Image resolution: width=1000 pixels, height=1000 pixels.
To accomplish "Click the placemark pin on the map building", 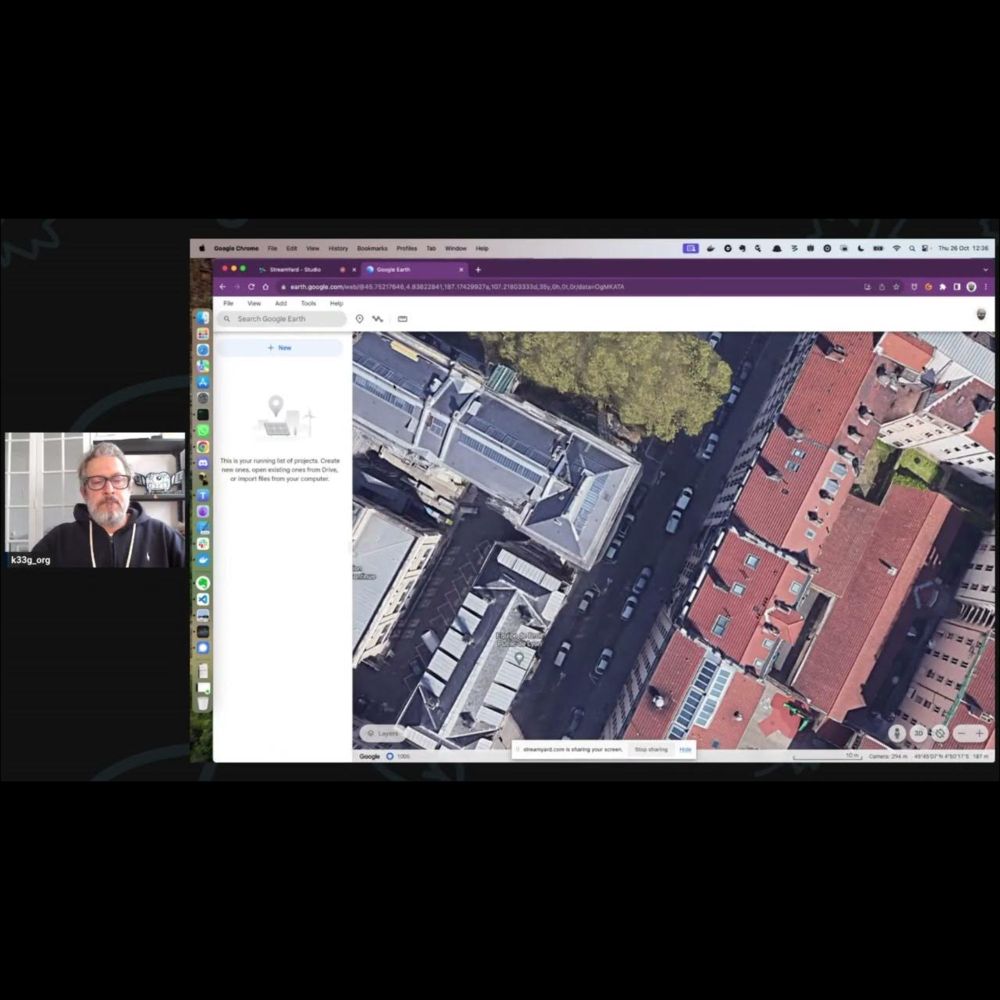I will click(519, 658).
